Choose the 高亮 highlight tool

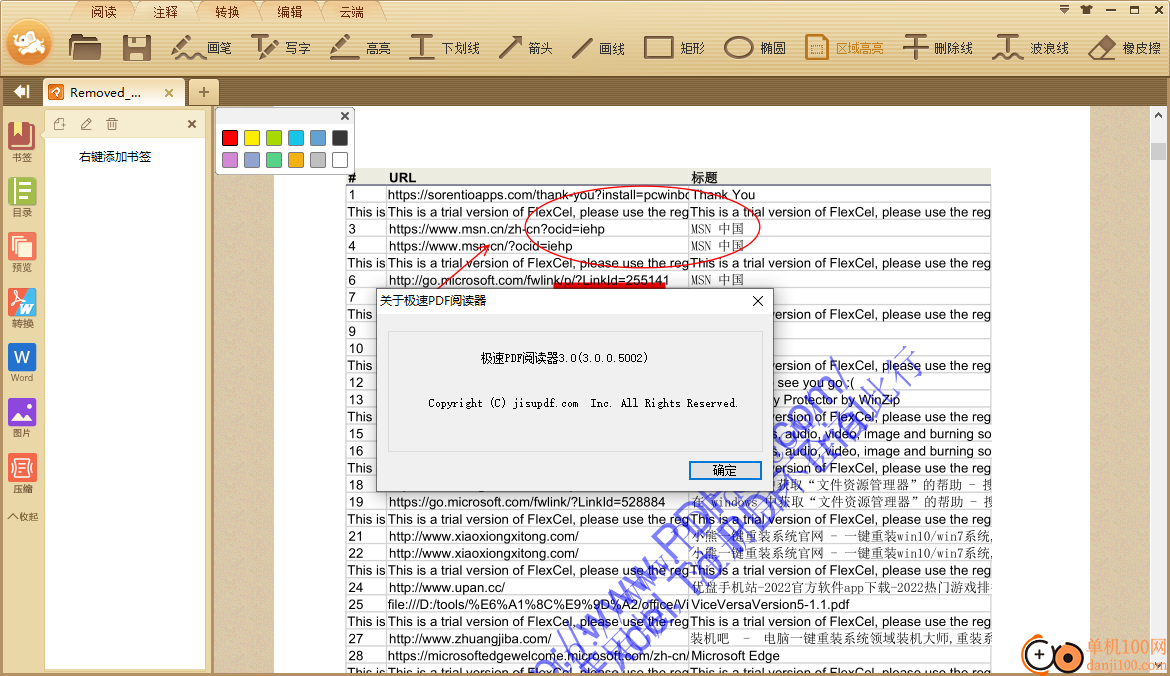(360, 48)
